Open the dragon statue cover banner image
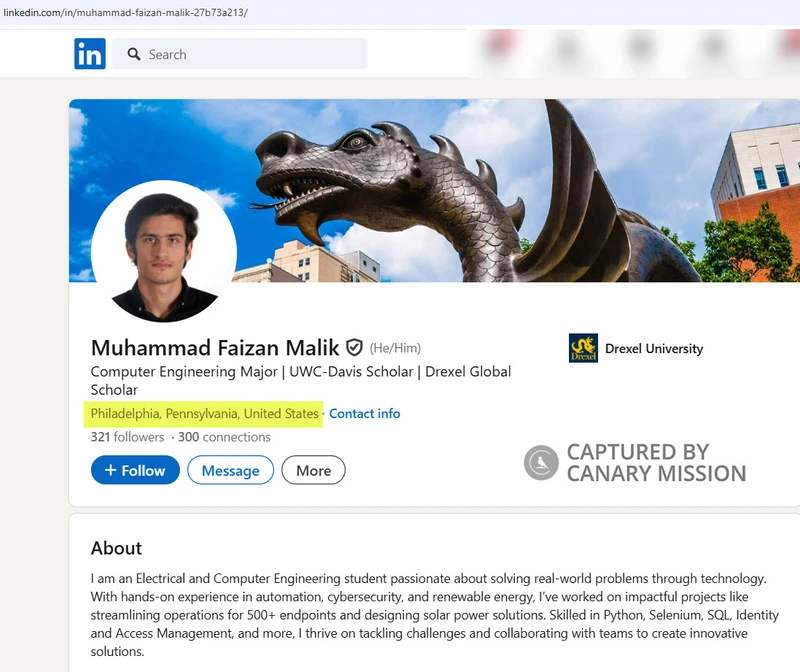The height and width of the screenshot is (672, 800). (x=434, y=190)
